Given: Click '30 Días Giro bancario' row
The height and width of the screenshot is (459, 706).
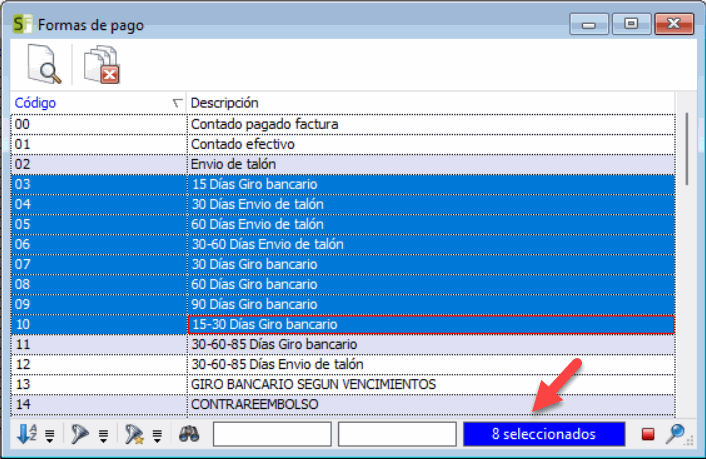Looking at the screenshot, I should click(x=343, y=264).
